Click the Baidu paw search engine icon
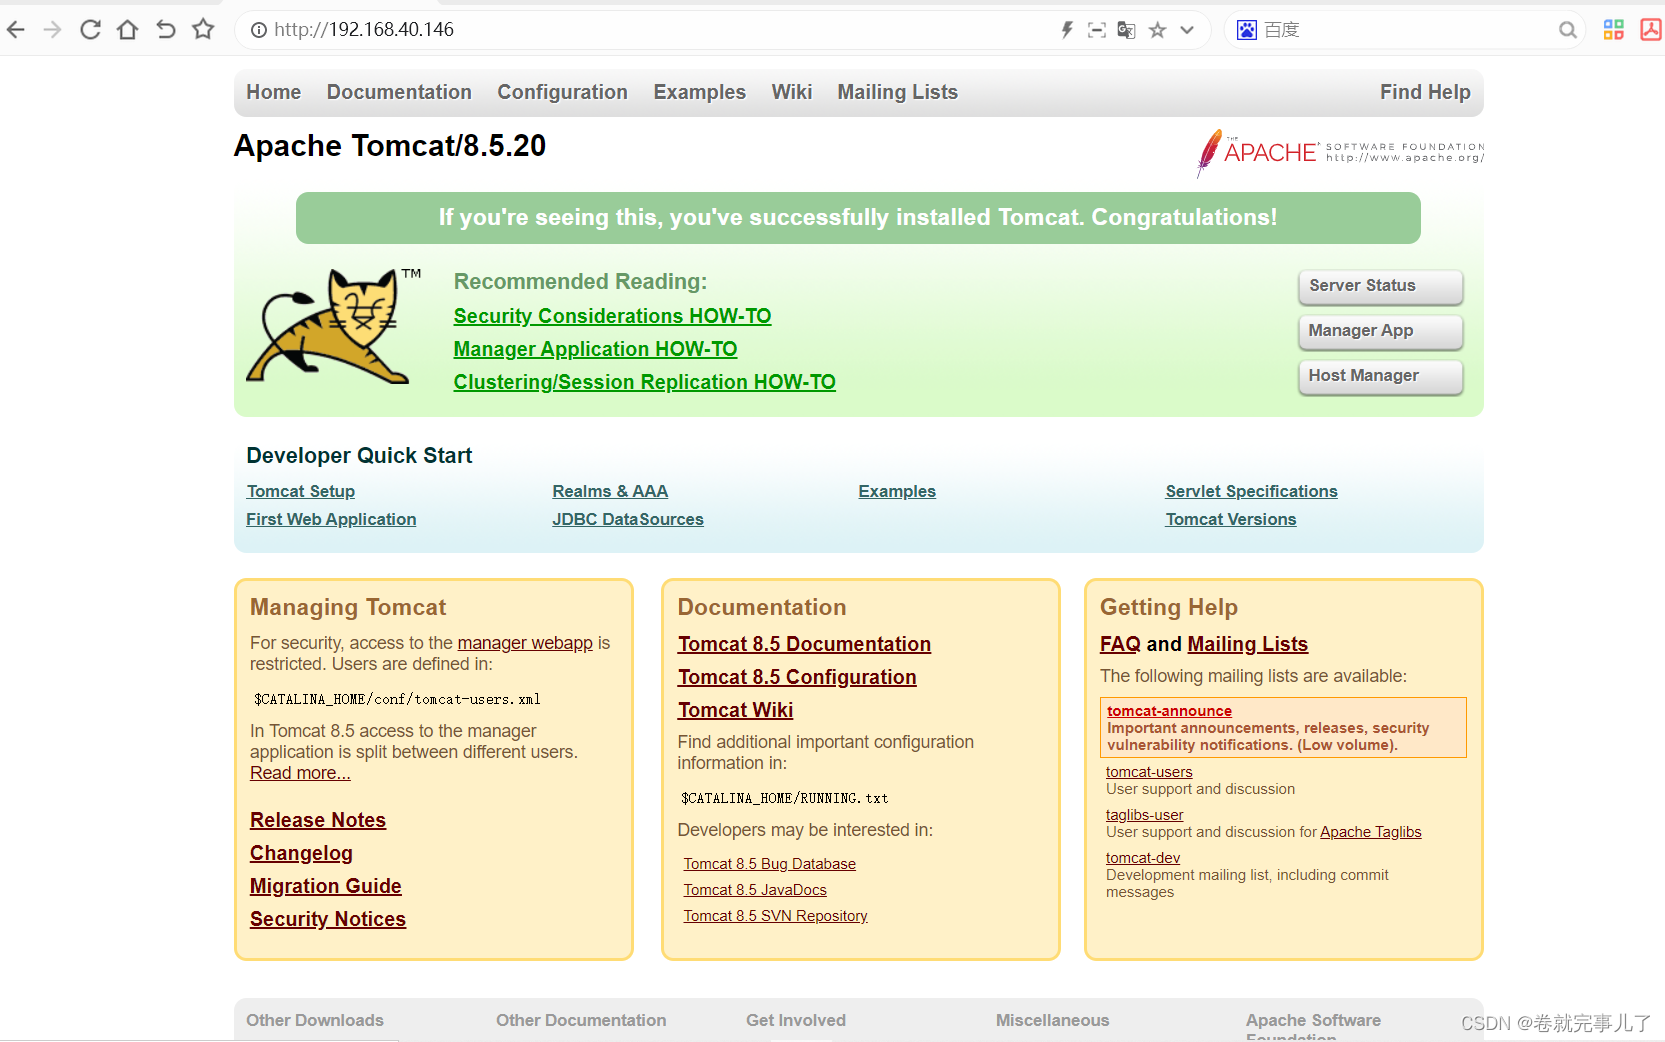The height and width of the screenshot is (1042, 1665). (1247, 30)
